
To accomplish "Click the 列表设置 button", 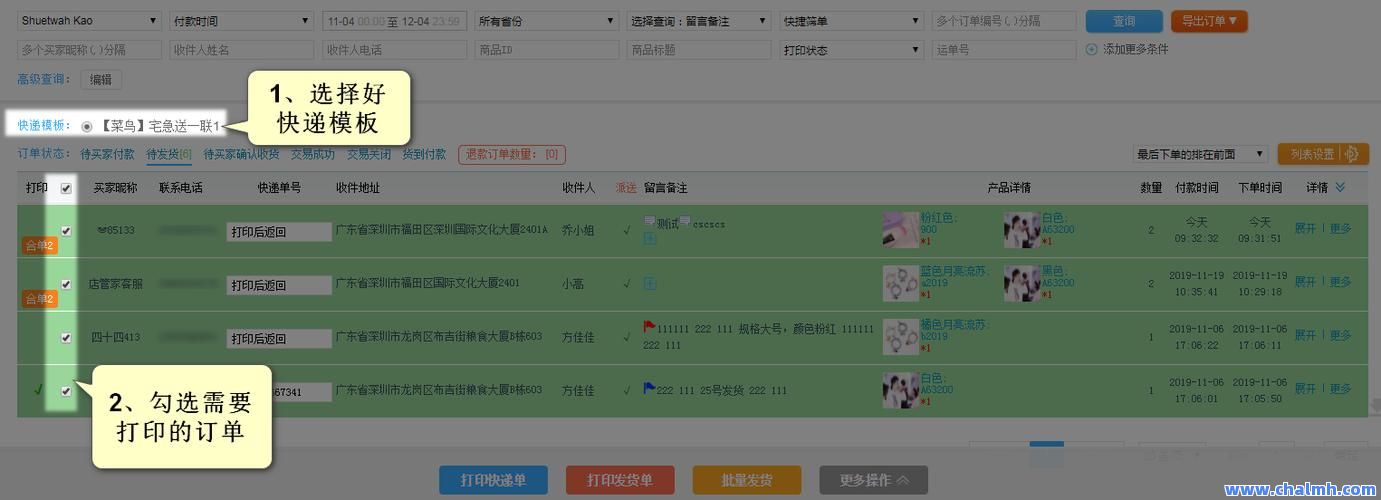I will [1323, 154].
